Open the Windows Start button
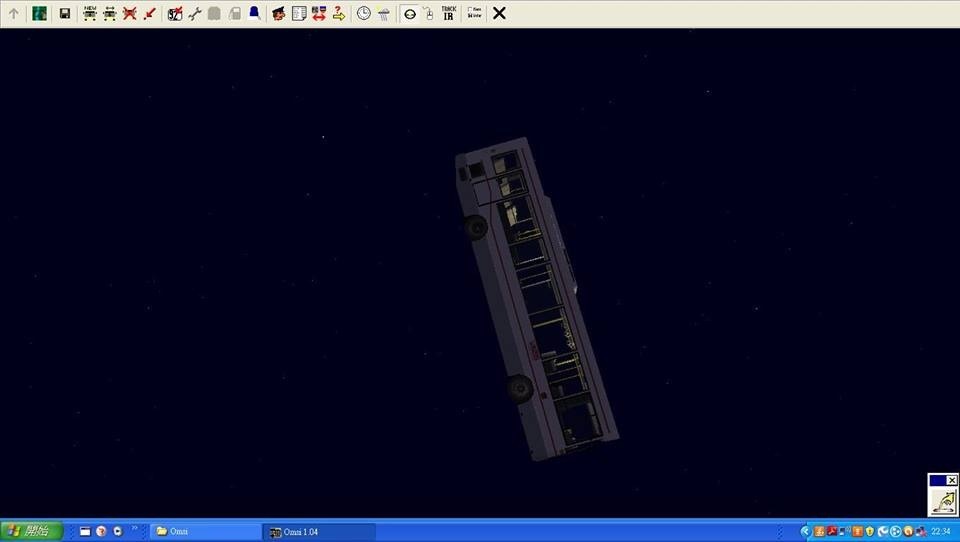960x542 pixels. click(x=31, y=531)
